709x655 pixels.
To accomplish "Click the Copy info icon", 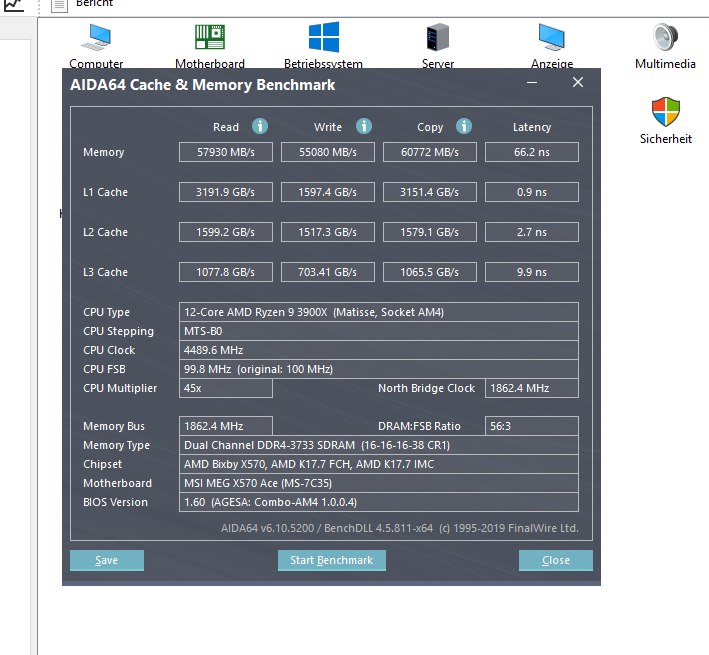I will click(x=464, y=126).
